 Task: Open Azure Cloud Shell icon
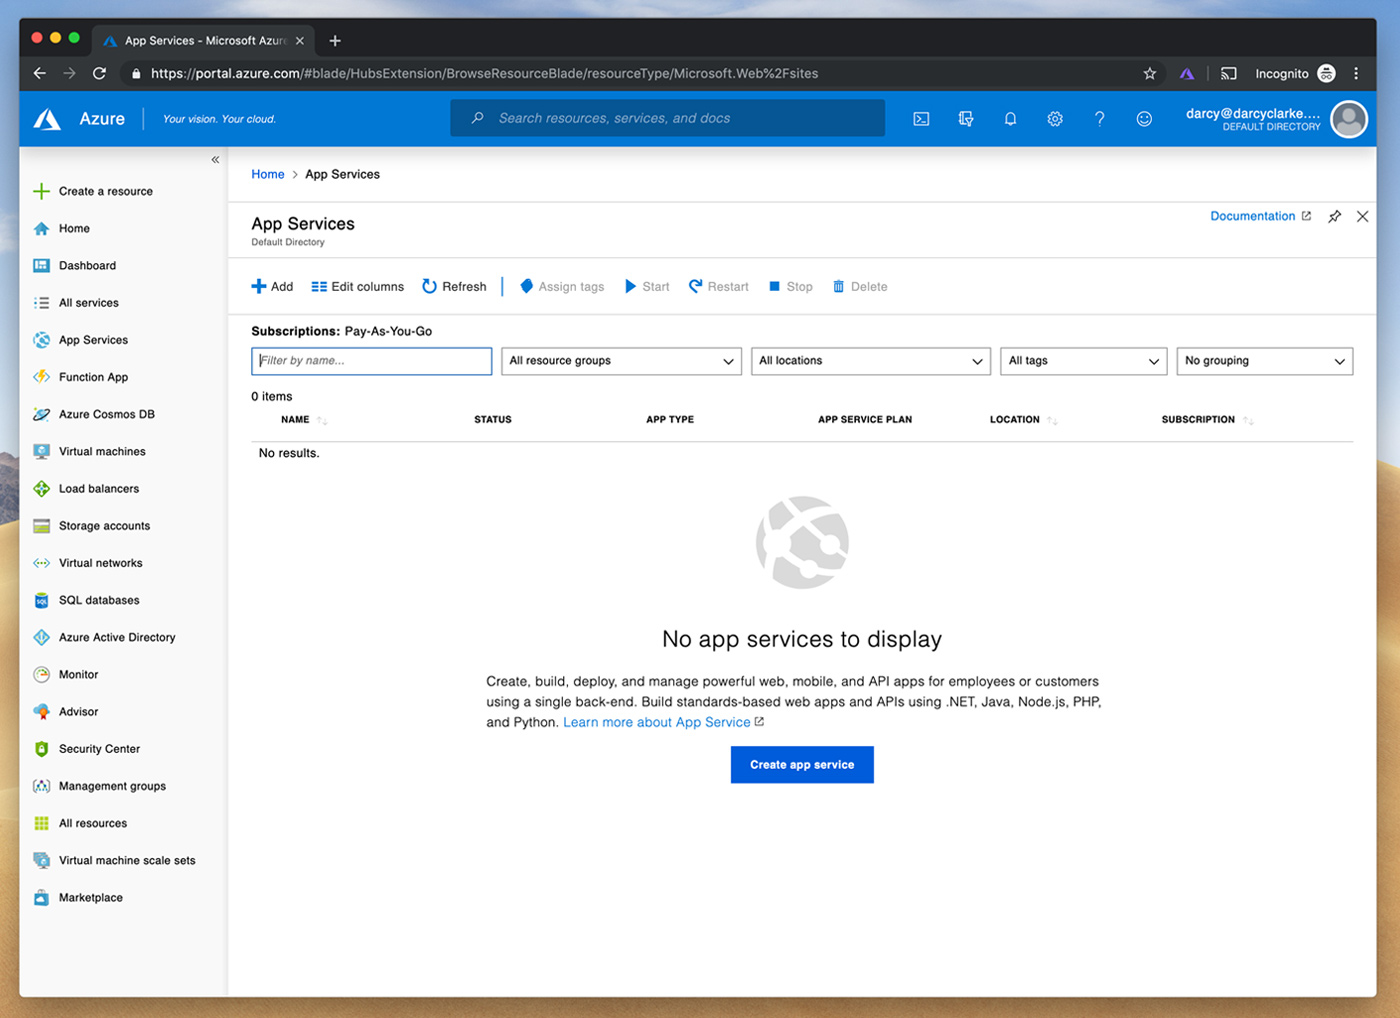[921, 119]
